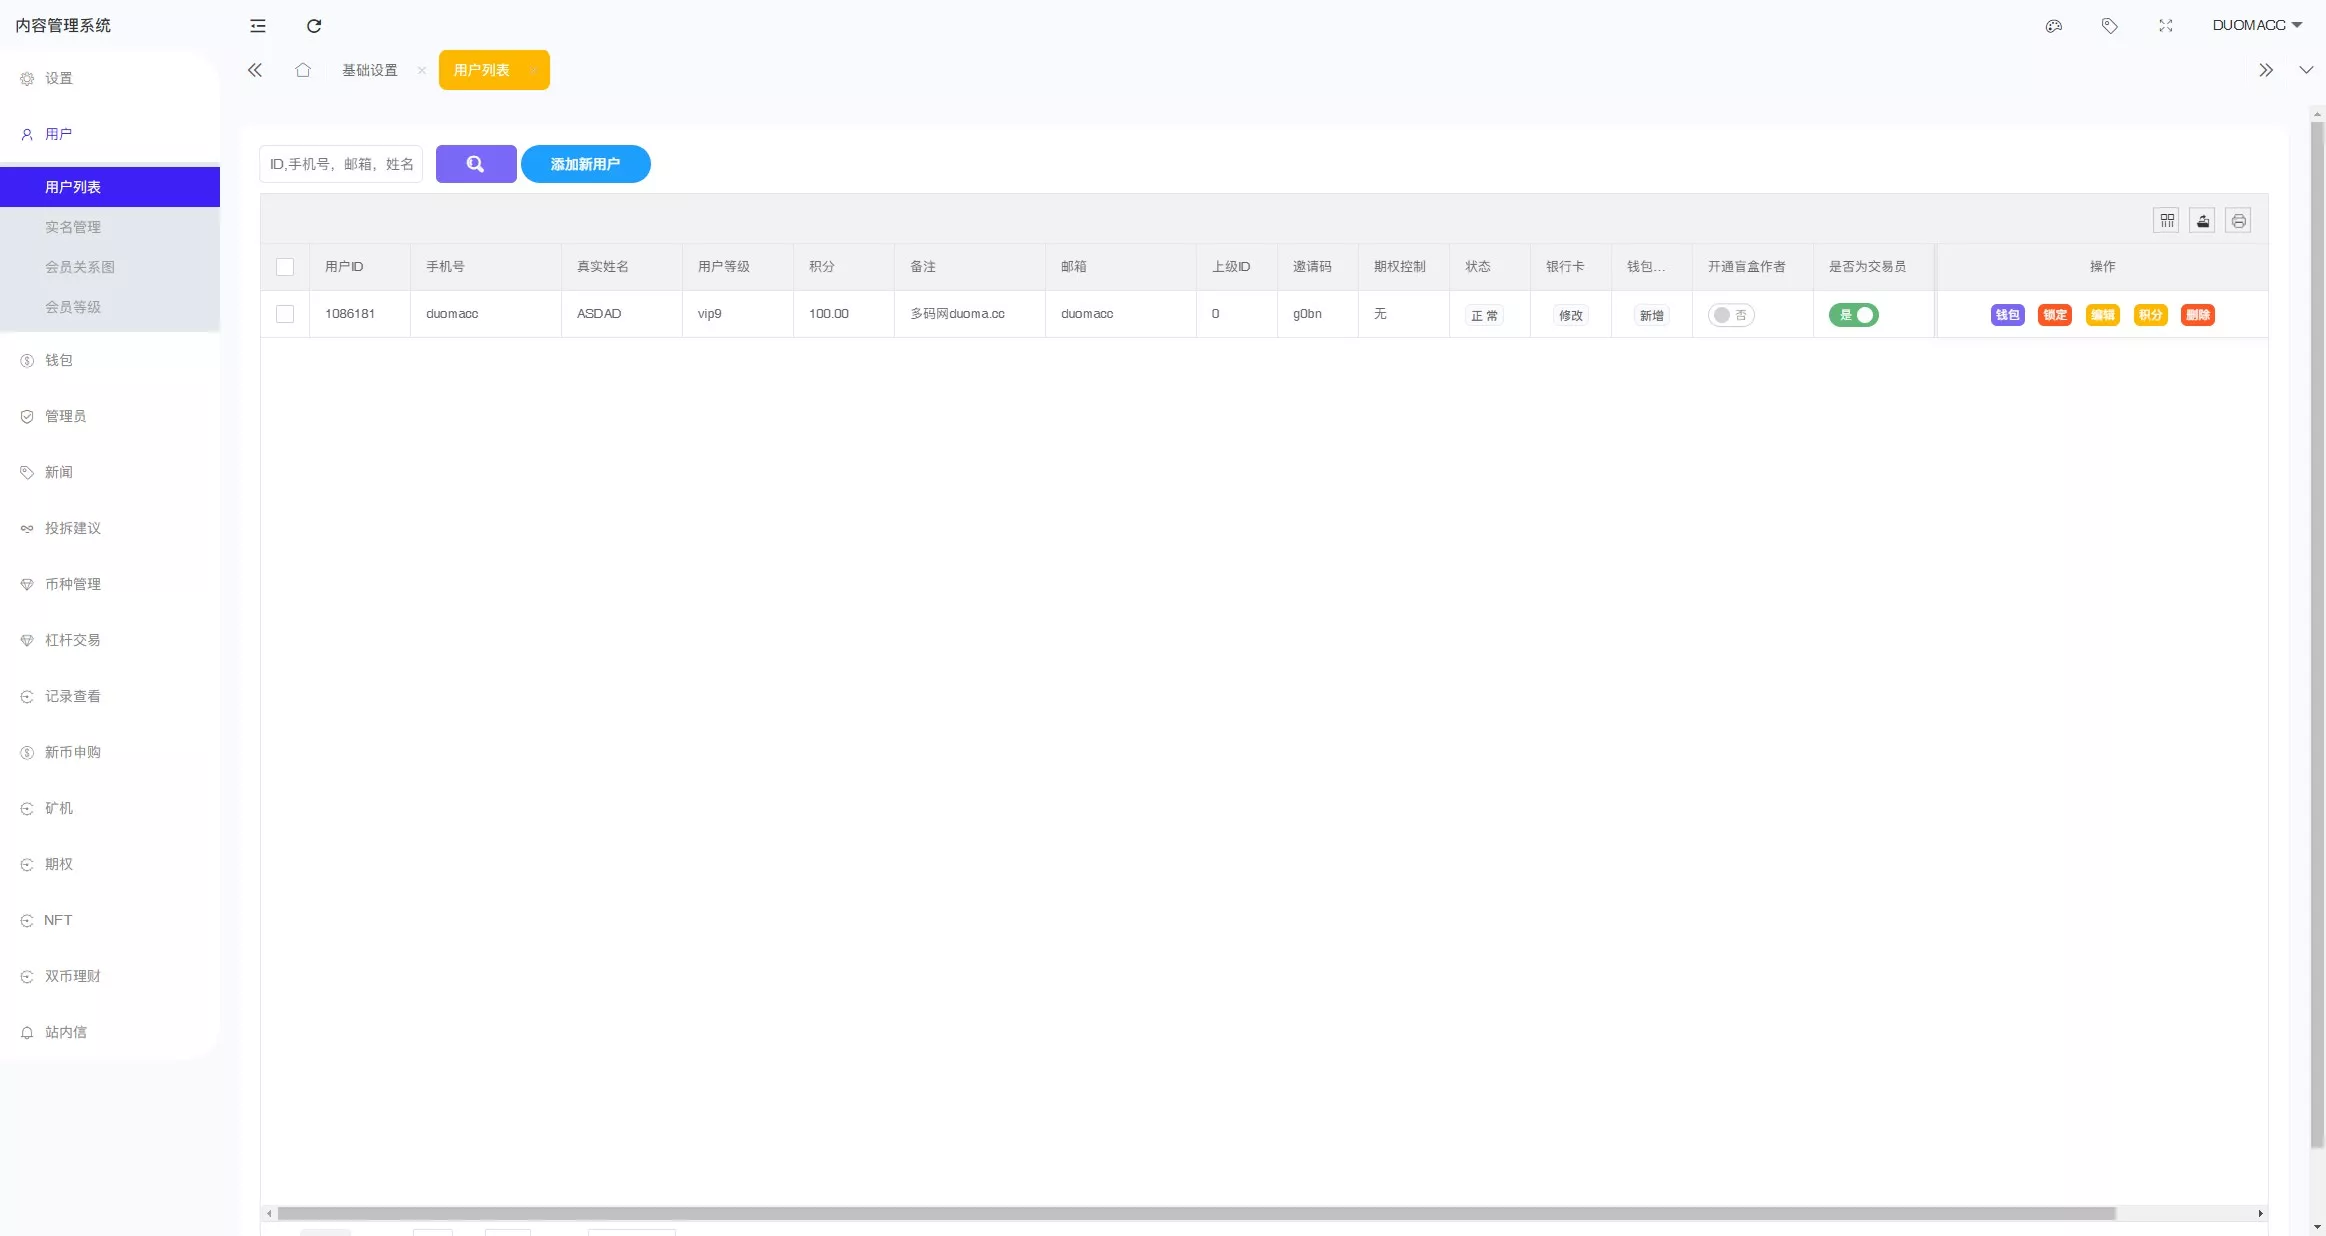Click the 添加新用户 button
This screenshot has height=1236, width=2326.
click(x=585, y=164)
